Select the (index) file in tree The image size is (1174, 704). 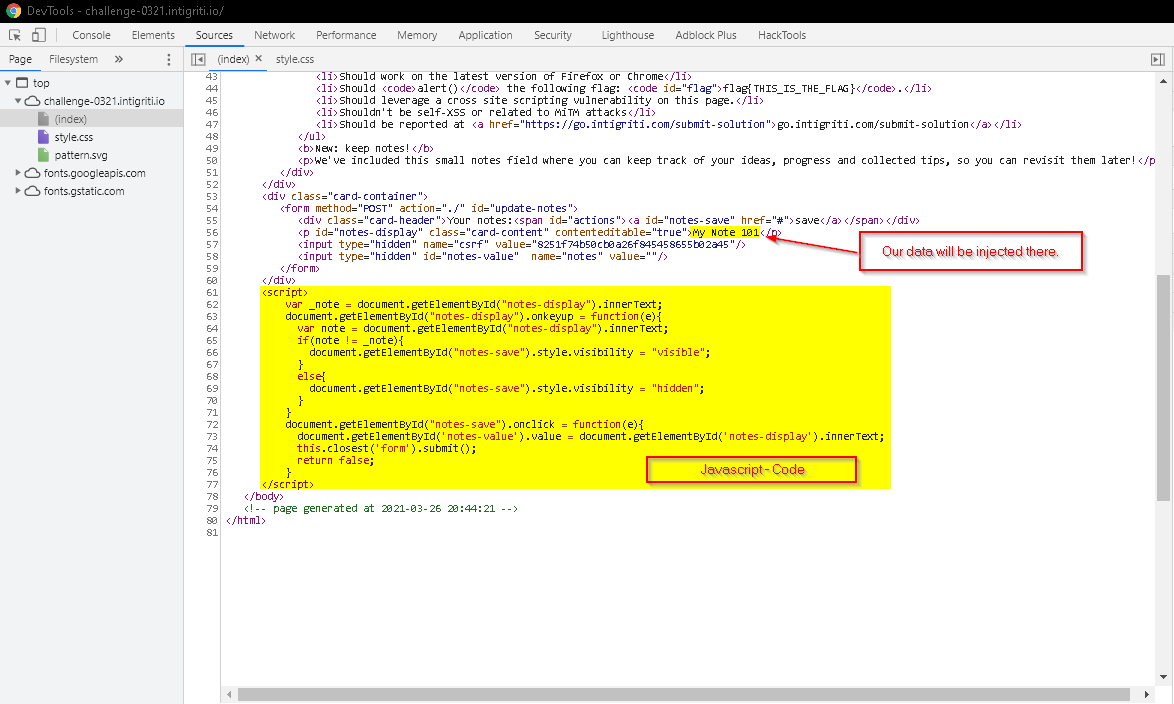coord(70,119)
